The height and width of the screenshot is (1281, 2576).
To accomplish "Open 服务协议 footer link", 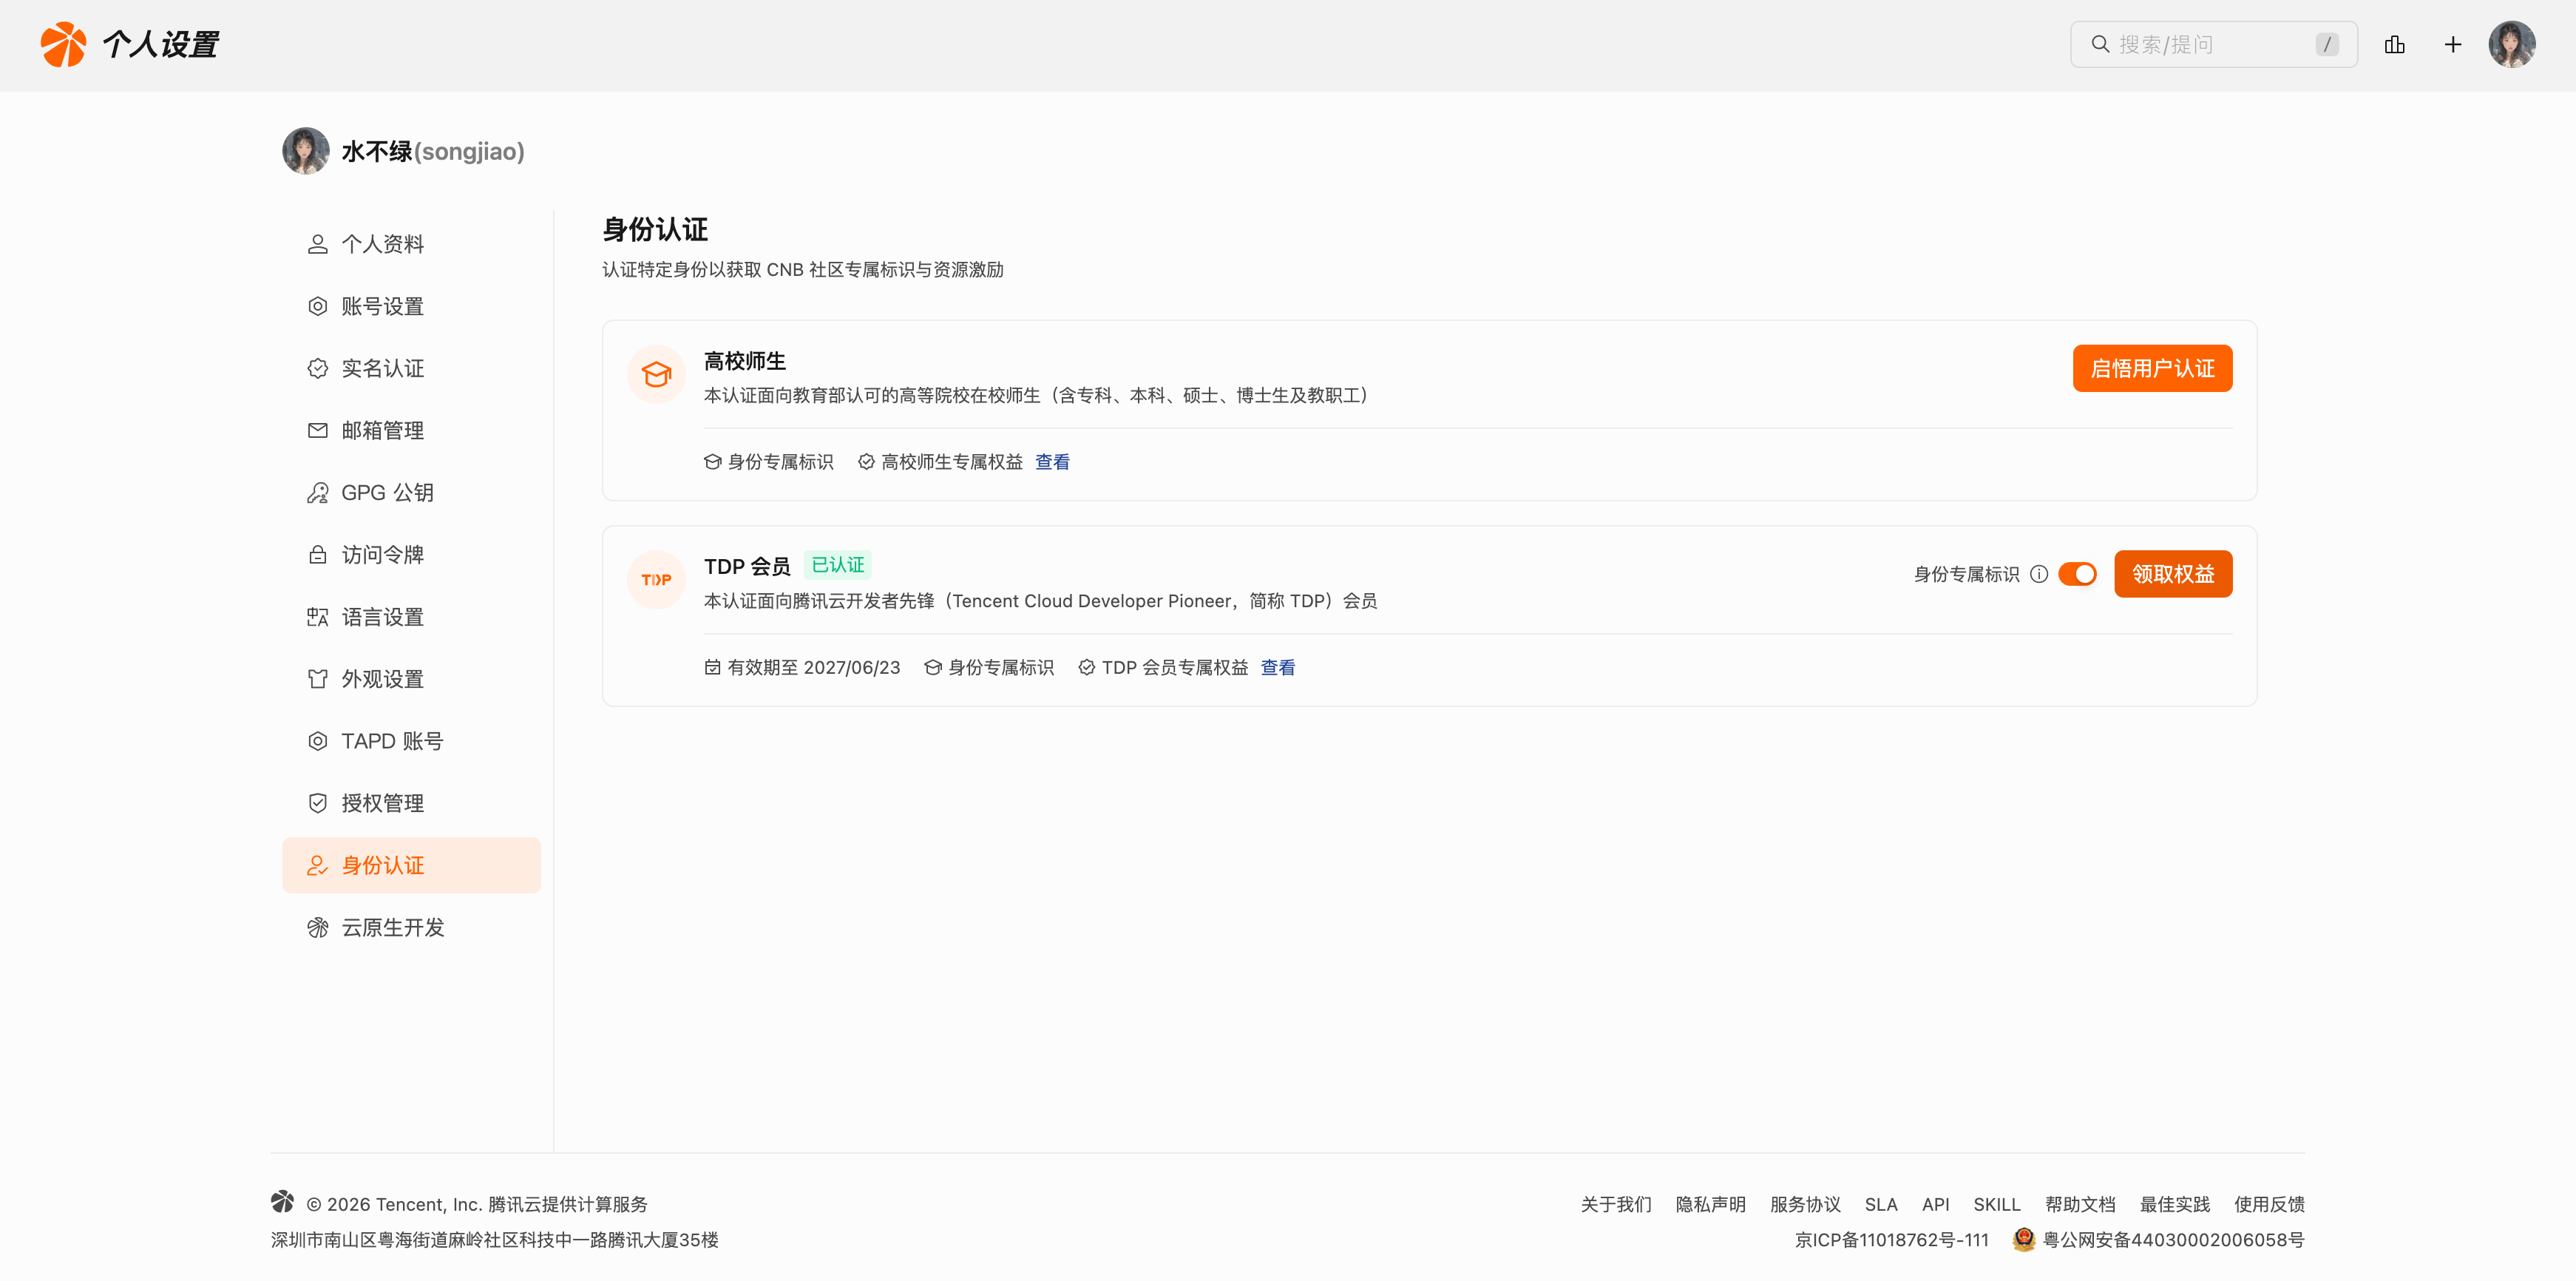I will pos(1805,1204).
